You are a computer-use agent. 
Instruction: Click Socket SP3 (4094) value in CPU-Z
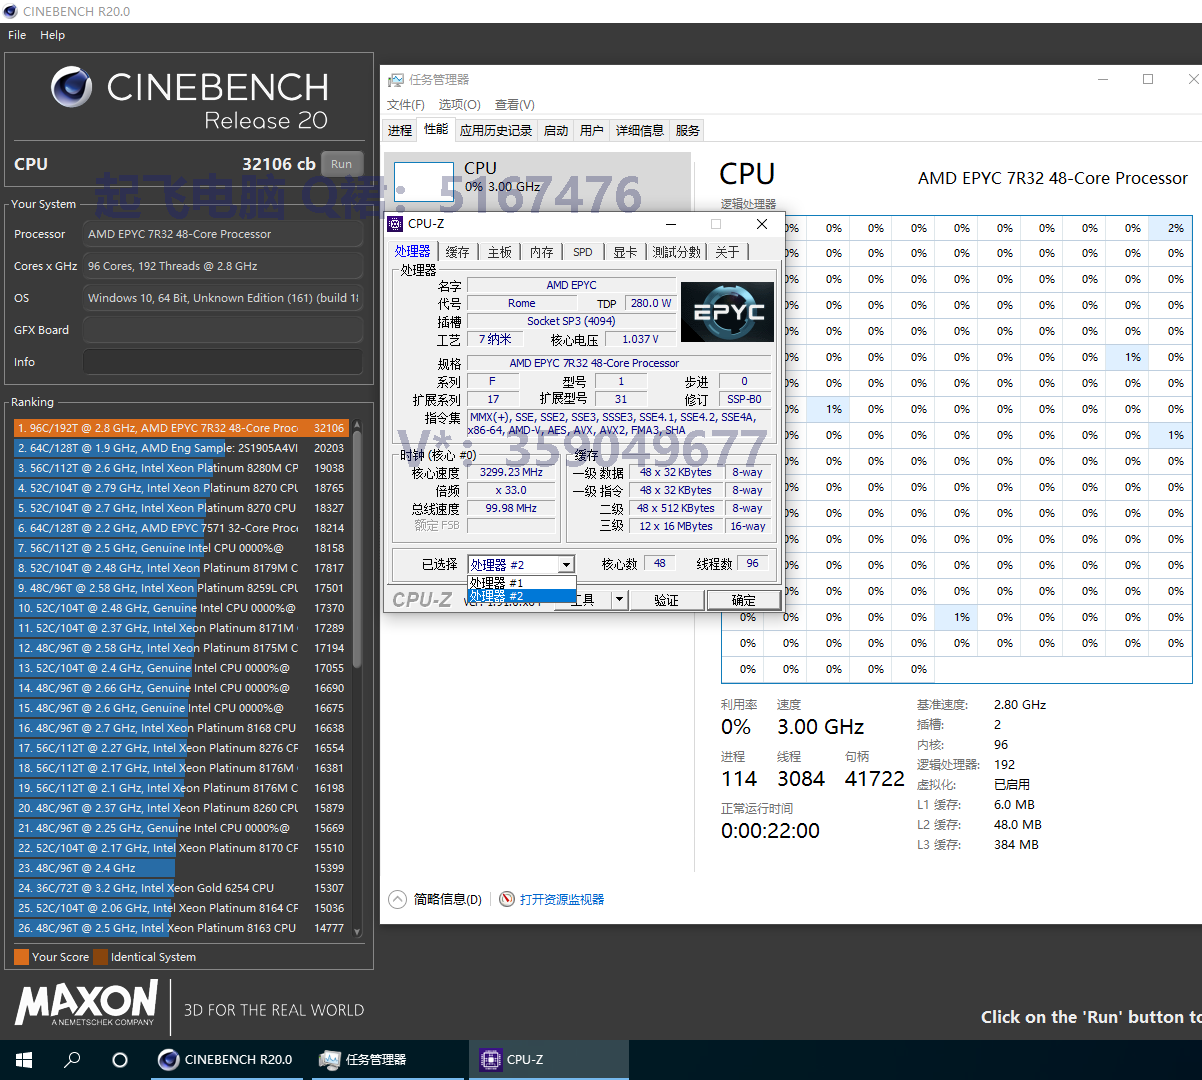coord(571,321)
